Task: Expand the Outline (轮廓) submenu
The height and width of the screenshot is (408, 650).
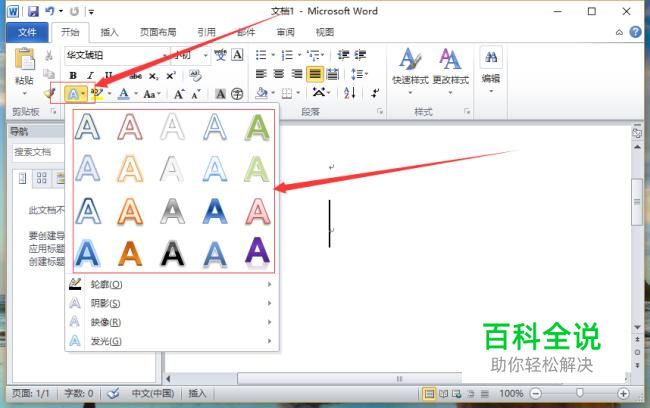Action: pos(172,284)
